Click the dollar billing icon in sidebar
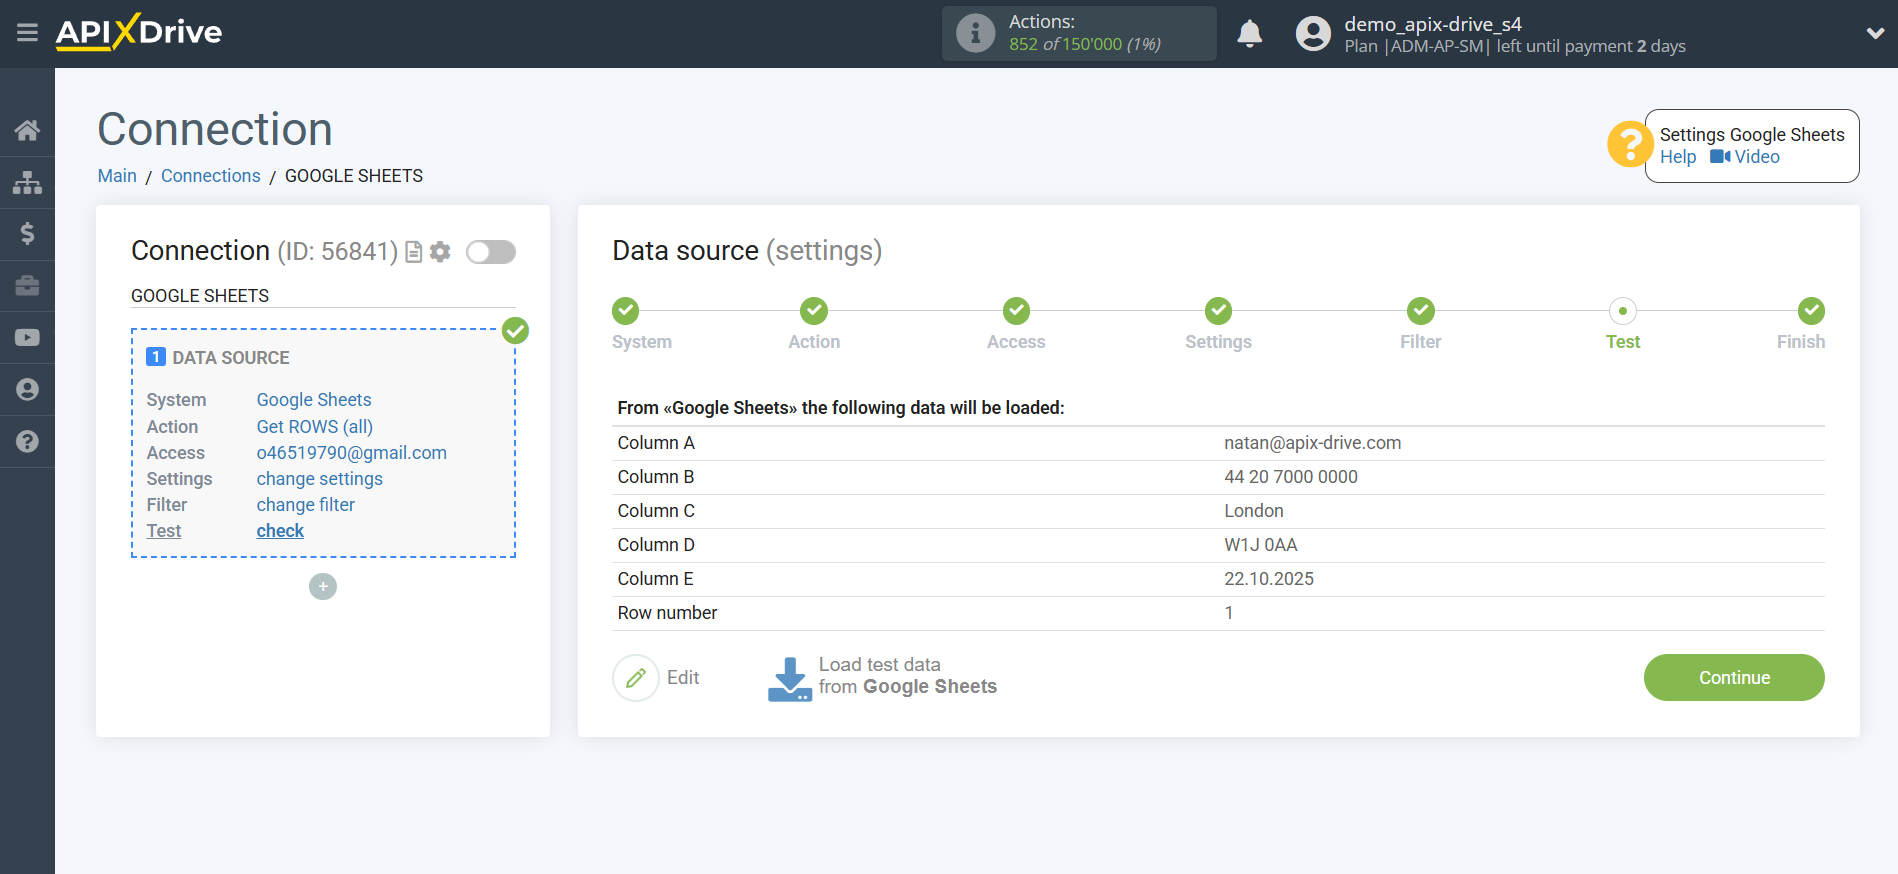 coord(27,234)
